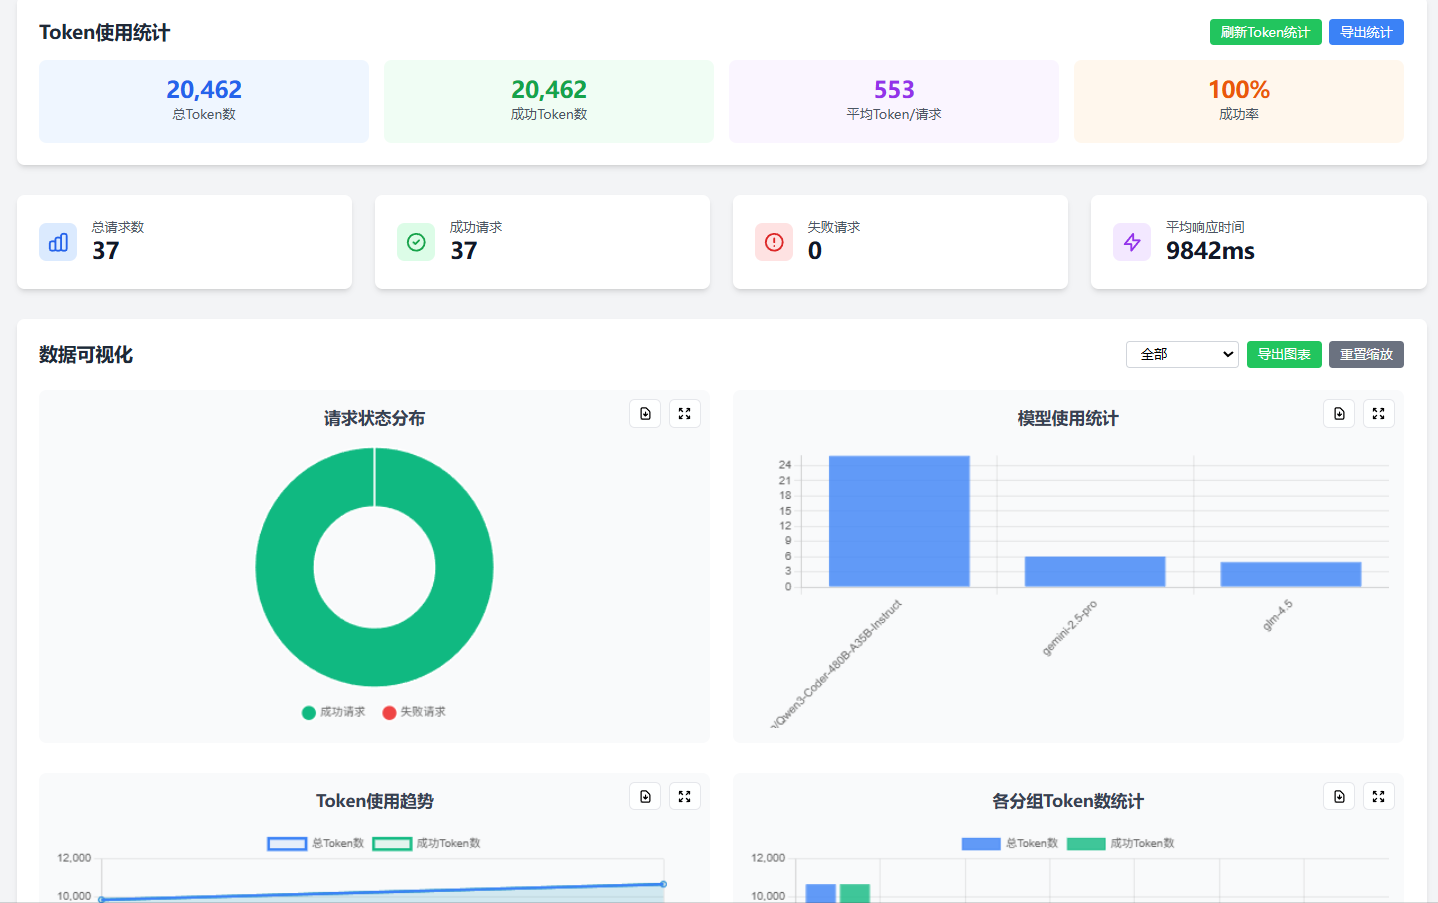Screen dimensions: 1438x903
Task: Click the gemini-2.5-pro axis label
Action: pyautogui.click(x=1070, y=628)
